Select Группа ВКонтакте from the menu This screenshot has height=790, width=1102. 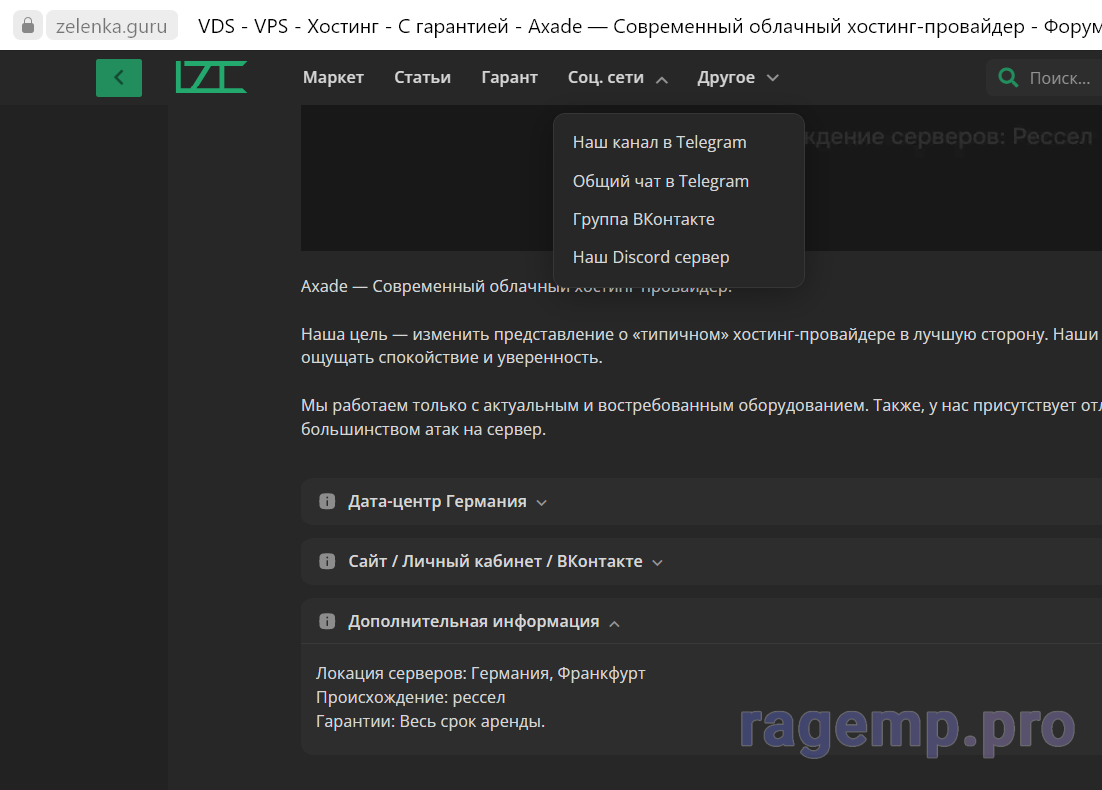(x=643, y=219)
